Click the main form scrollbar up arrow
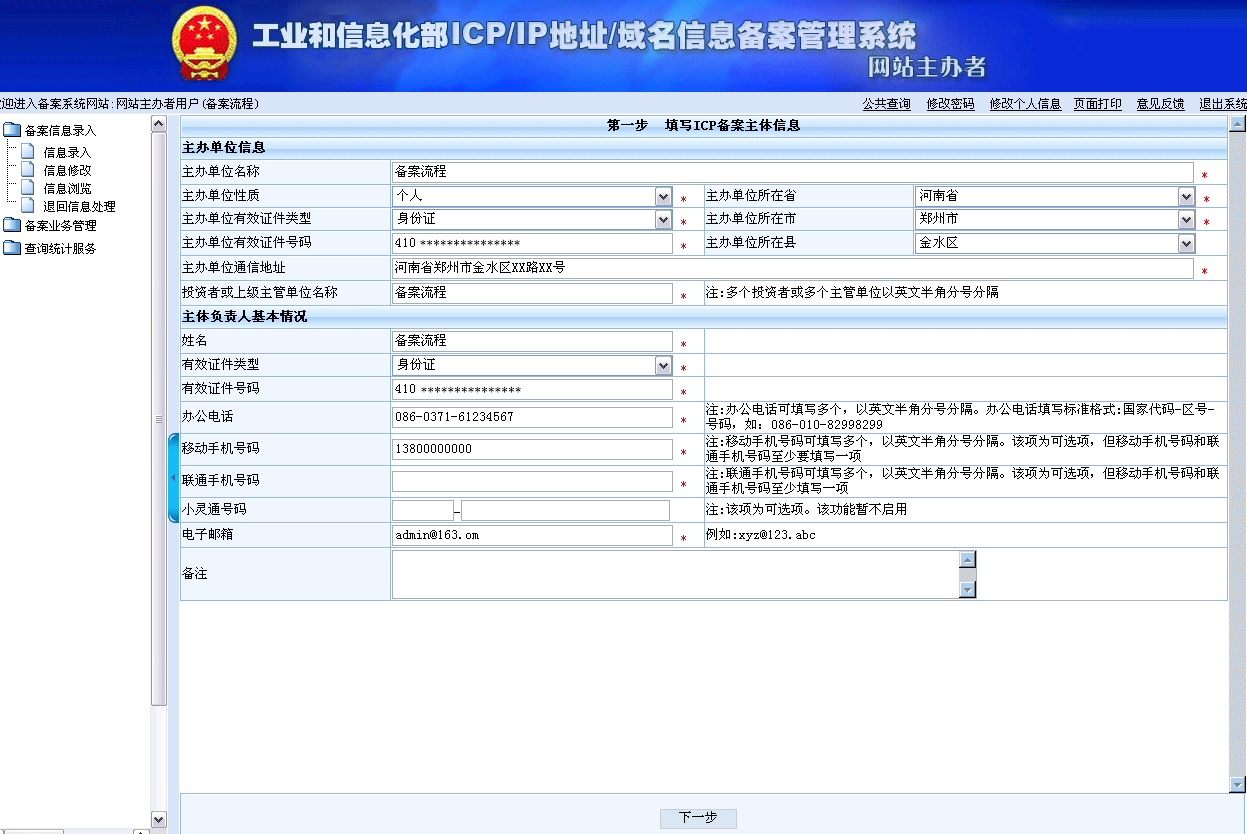The height and width of the screenshot is (834, 1247). click(x=1237, y=124)
